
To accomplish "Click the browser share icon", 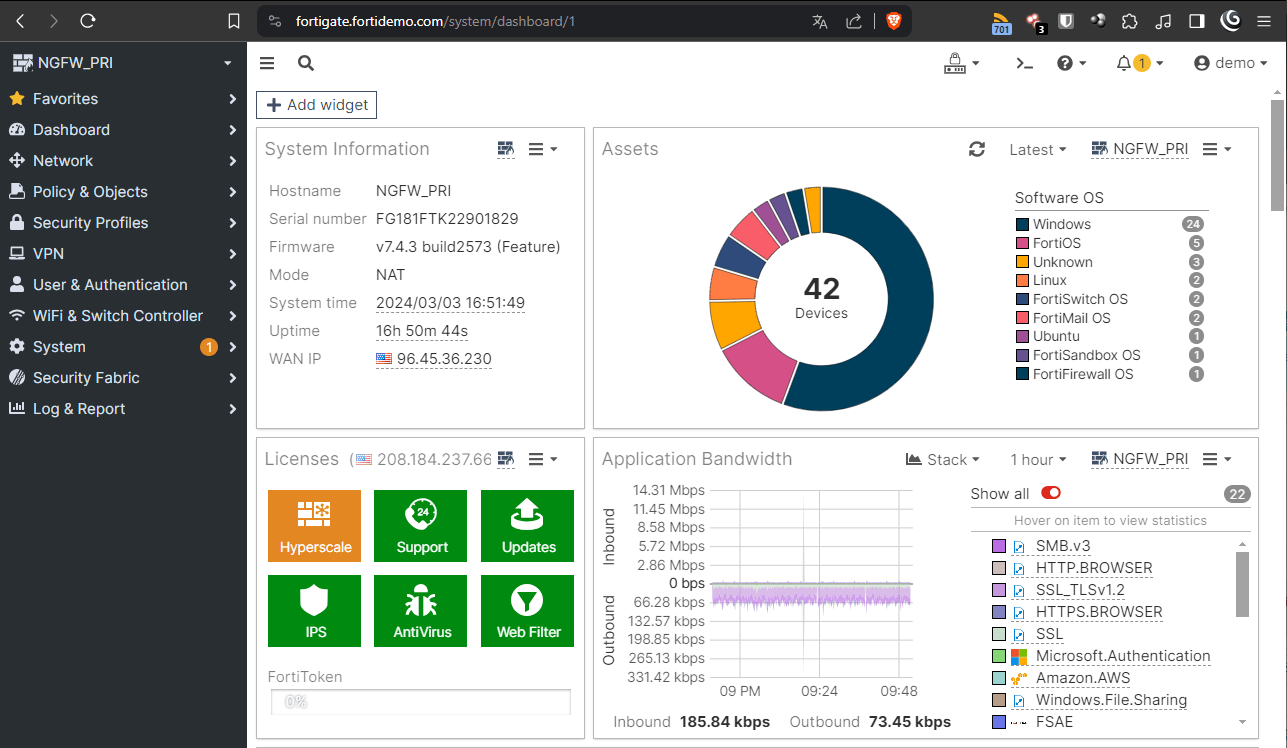I will coord(854,21).
